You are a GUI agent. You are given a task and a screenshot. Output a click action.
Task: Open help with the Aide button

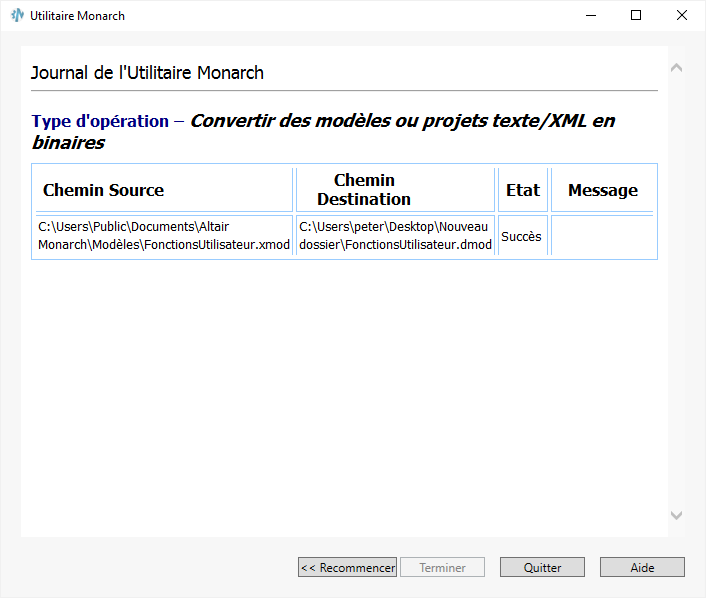(642, 567)
